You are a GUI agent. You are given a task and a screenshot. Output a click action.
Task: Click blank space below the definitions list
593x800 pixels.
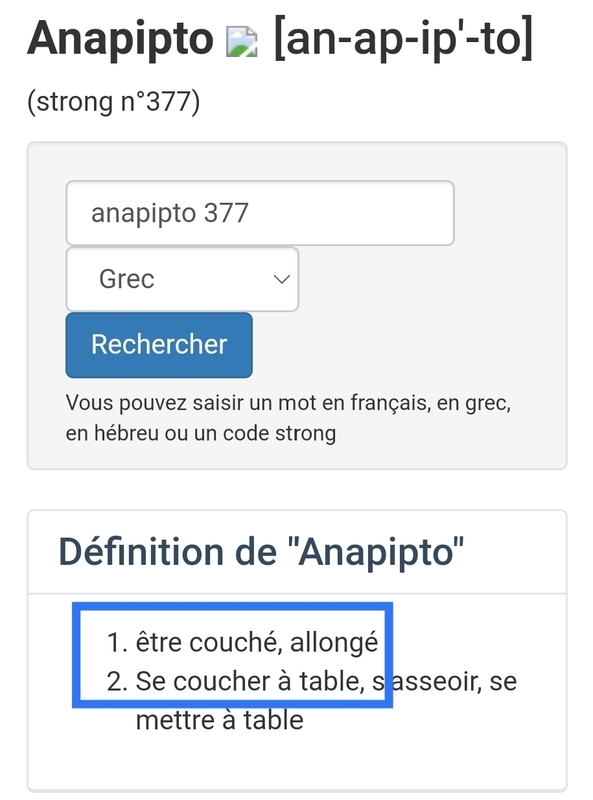(x=296, y=763)
